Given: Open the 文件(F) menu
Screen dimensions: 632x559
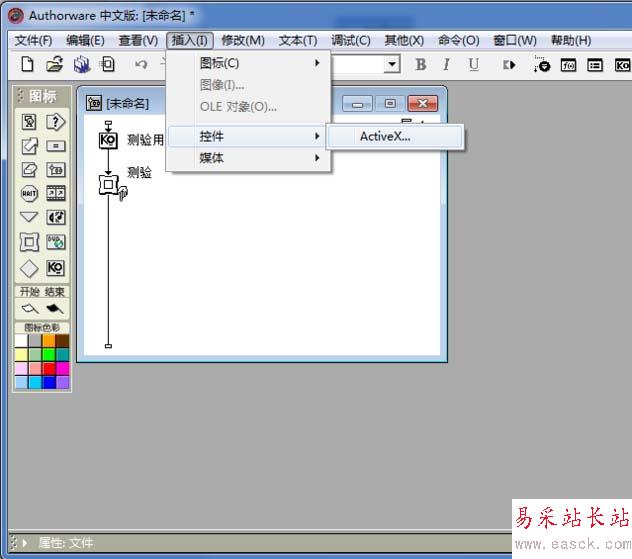Looking at the screenshot, I should click(33, 41).
